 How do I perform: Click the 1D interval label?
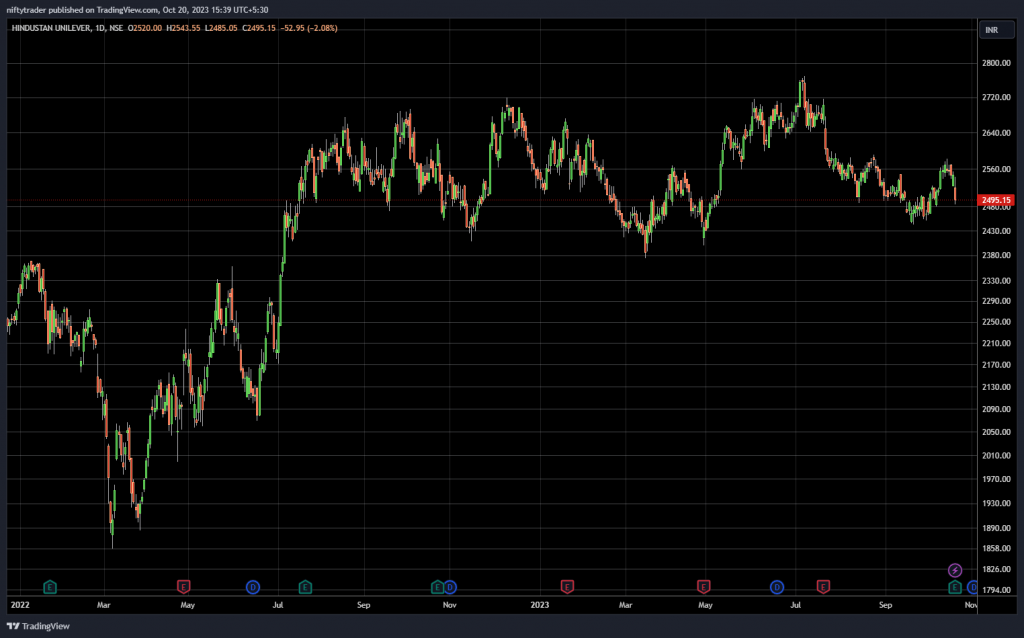100,28
